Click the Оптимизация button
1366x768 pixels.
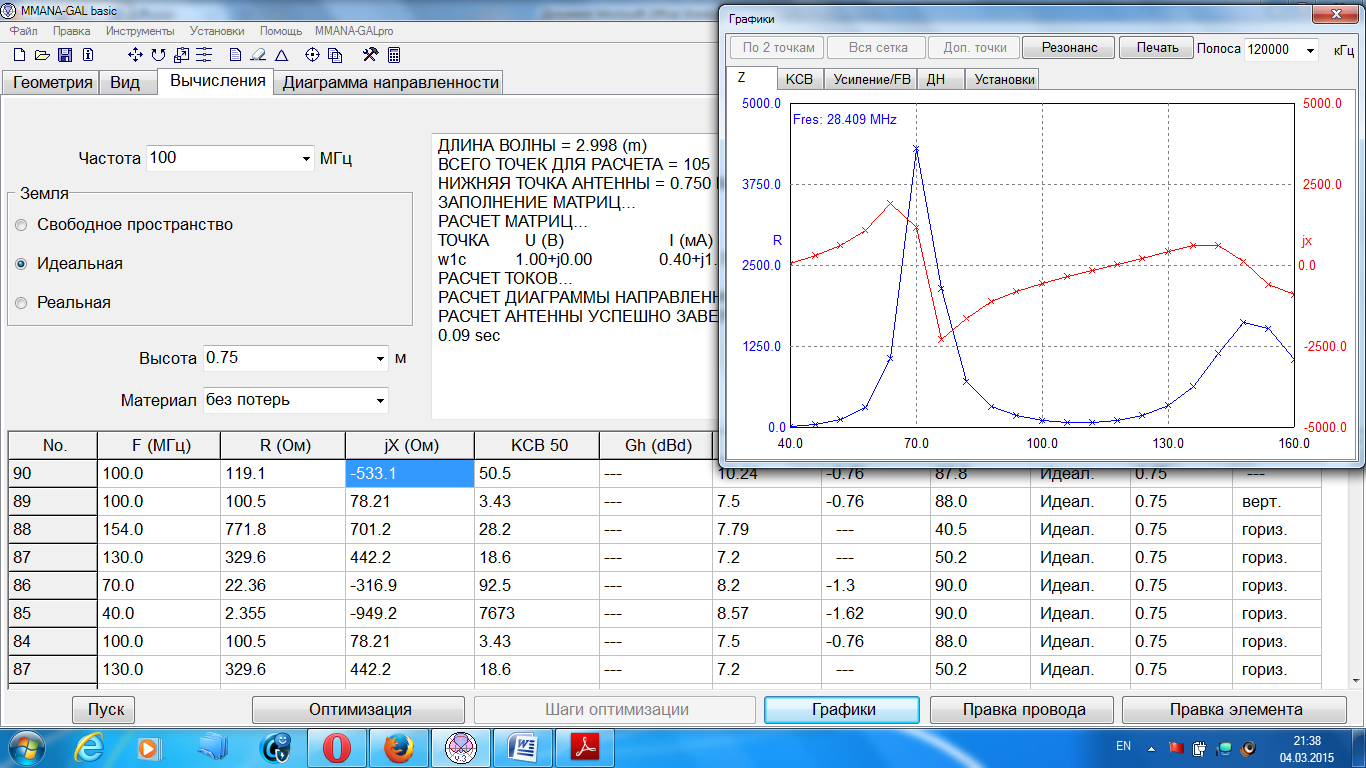pos(360,709)
